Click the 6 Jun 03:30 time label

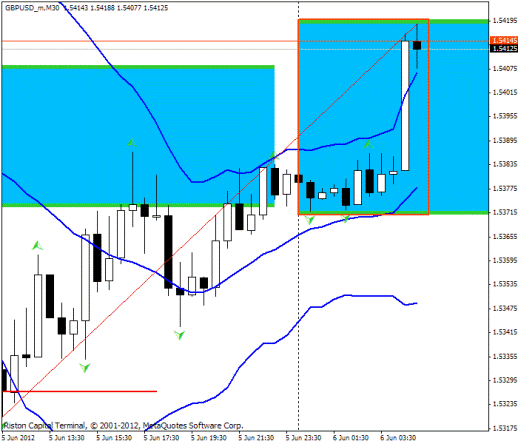click(398, 438)
